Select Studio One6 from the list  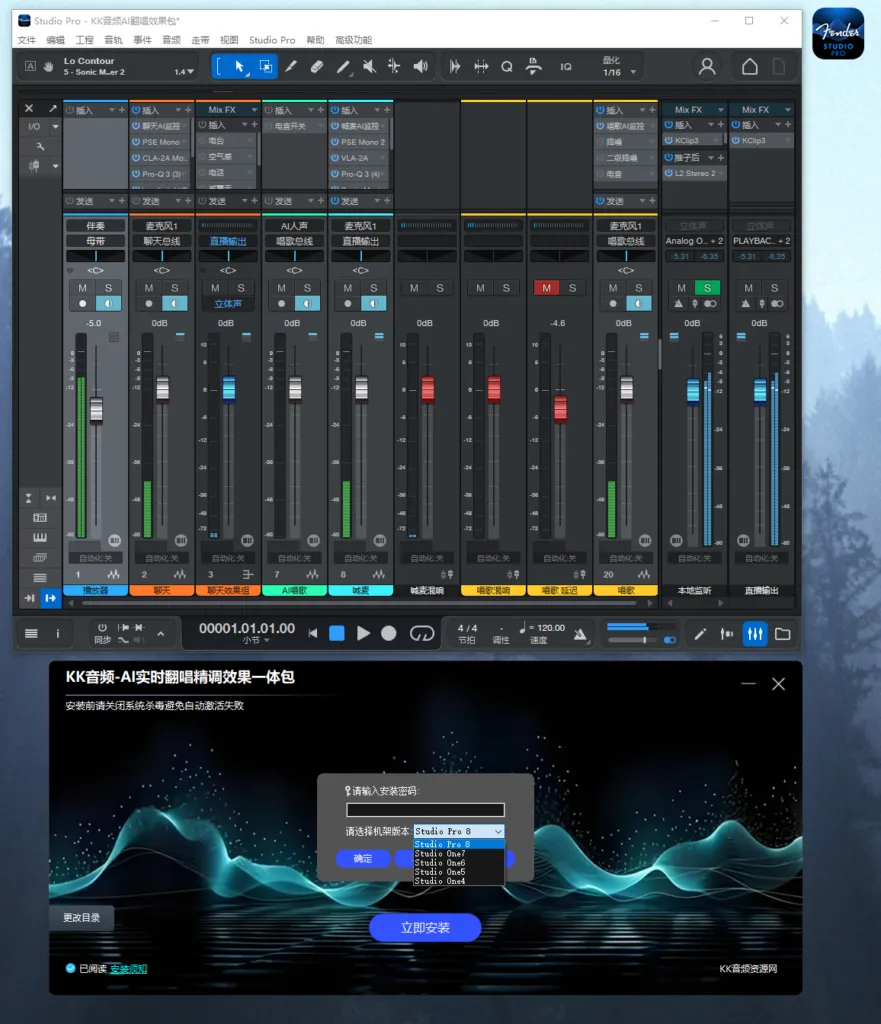point(458,863)
